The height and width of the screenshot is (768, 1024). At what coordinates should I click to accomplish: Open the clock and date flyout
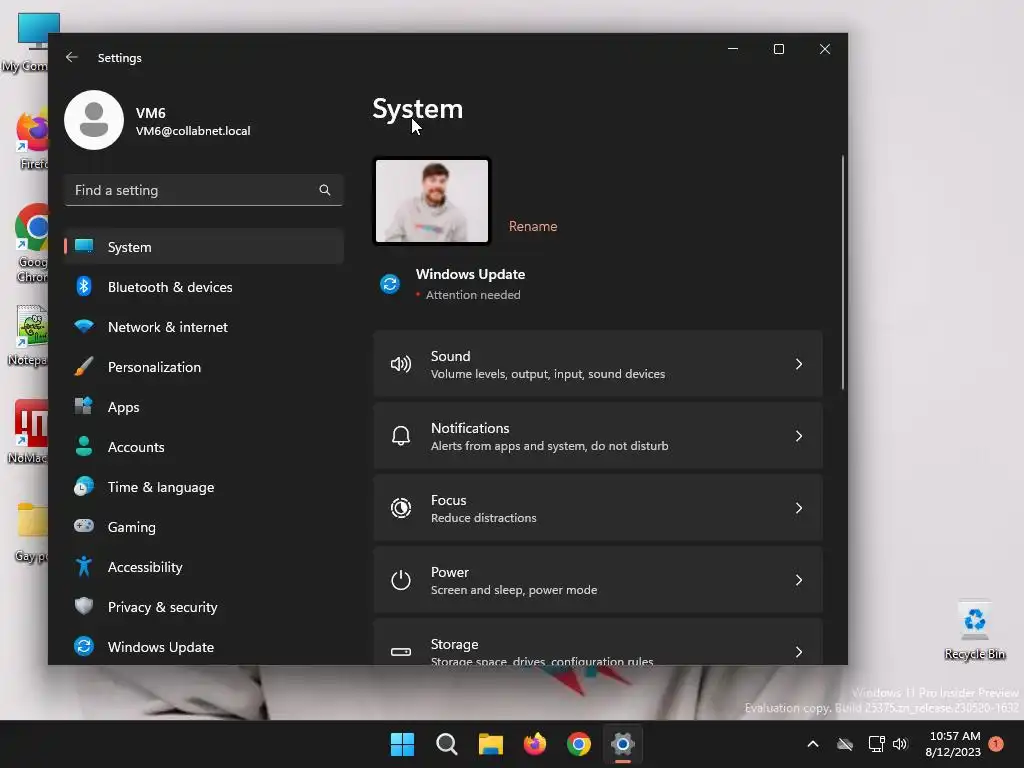pos(953,744)
